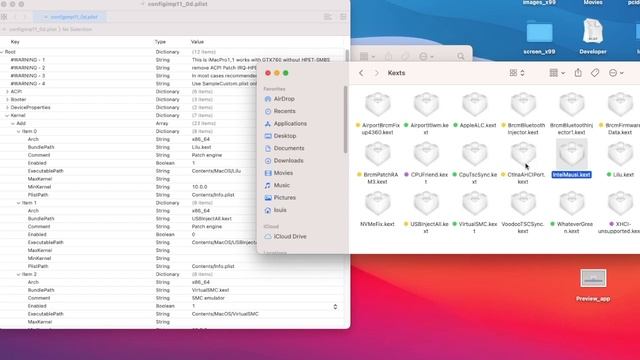The height and width of the screenshot is (360, 640).
Task: Select AirportBrcmFixup4360.kext file
Action: click(378, 113)
